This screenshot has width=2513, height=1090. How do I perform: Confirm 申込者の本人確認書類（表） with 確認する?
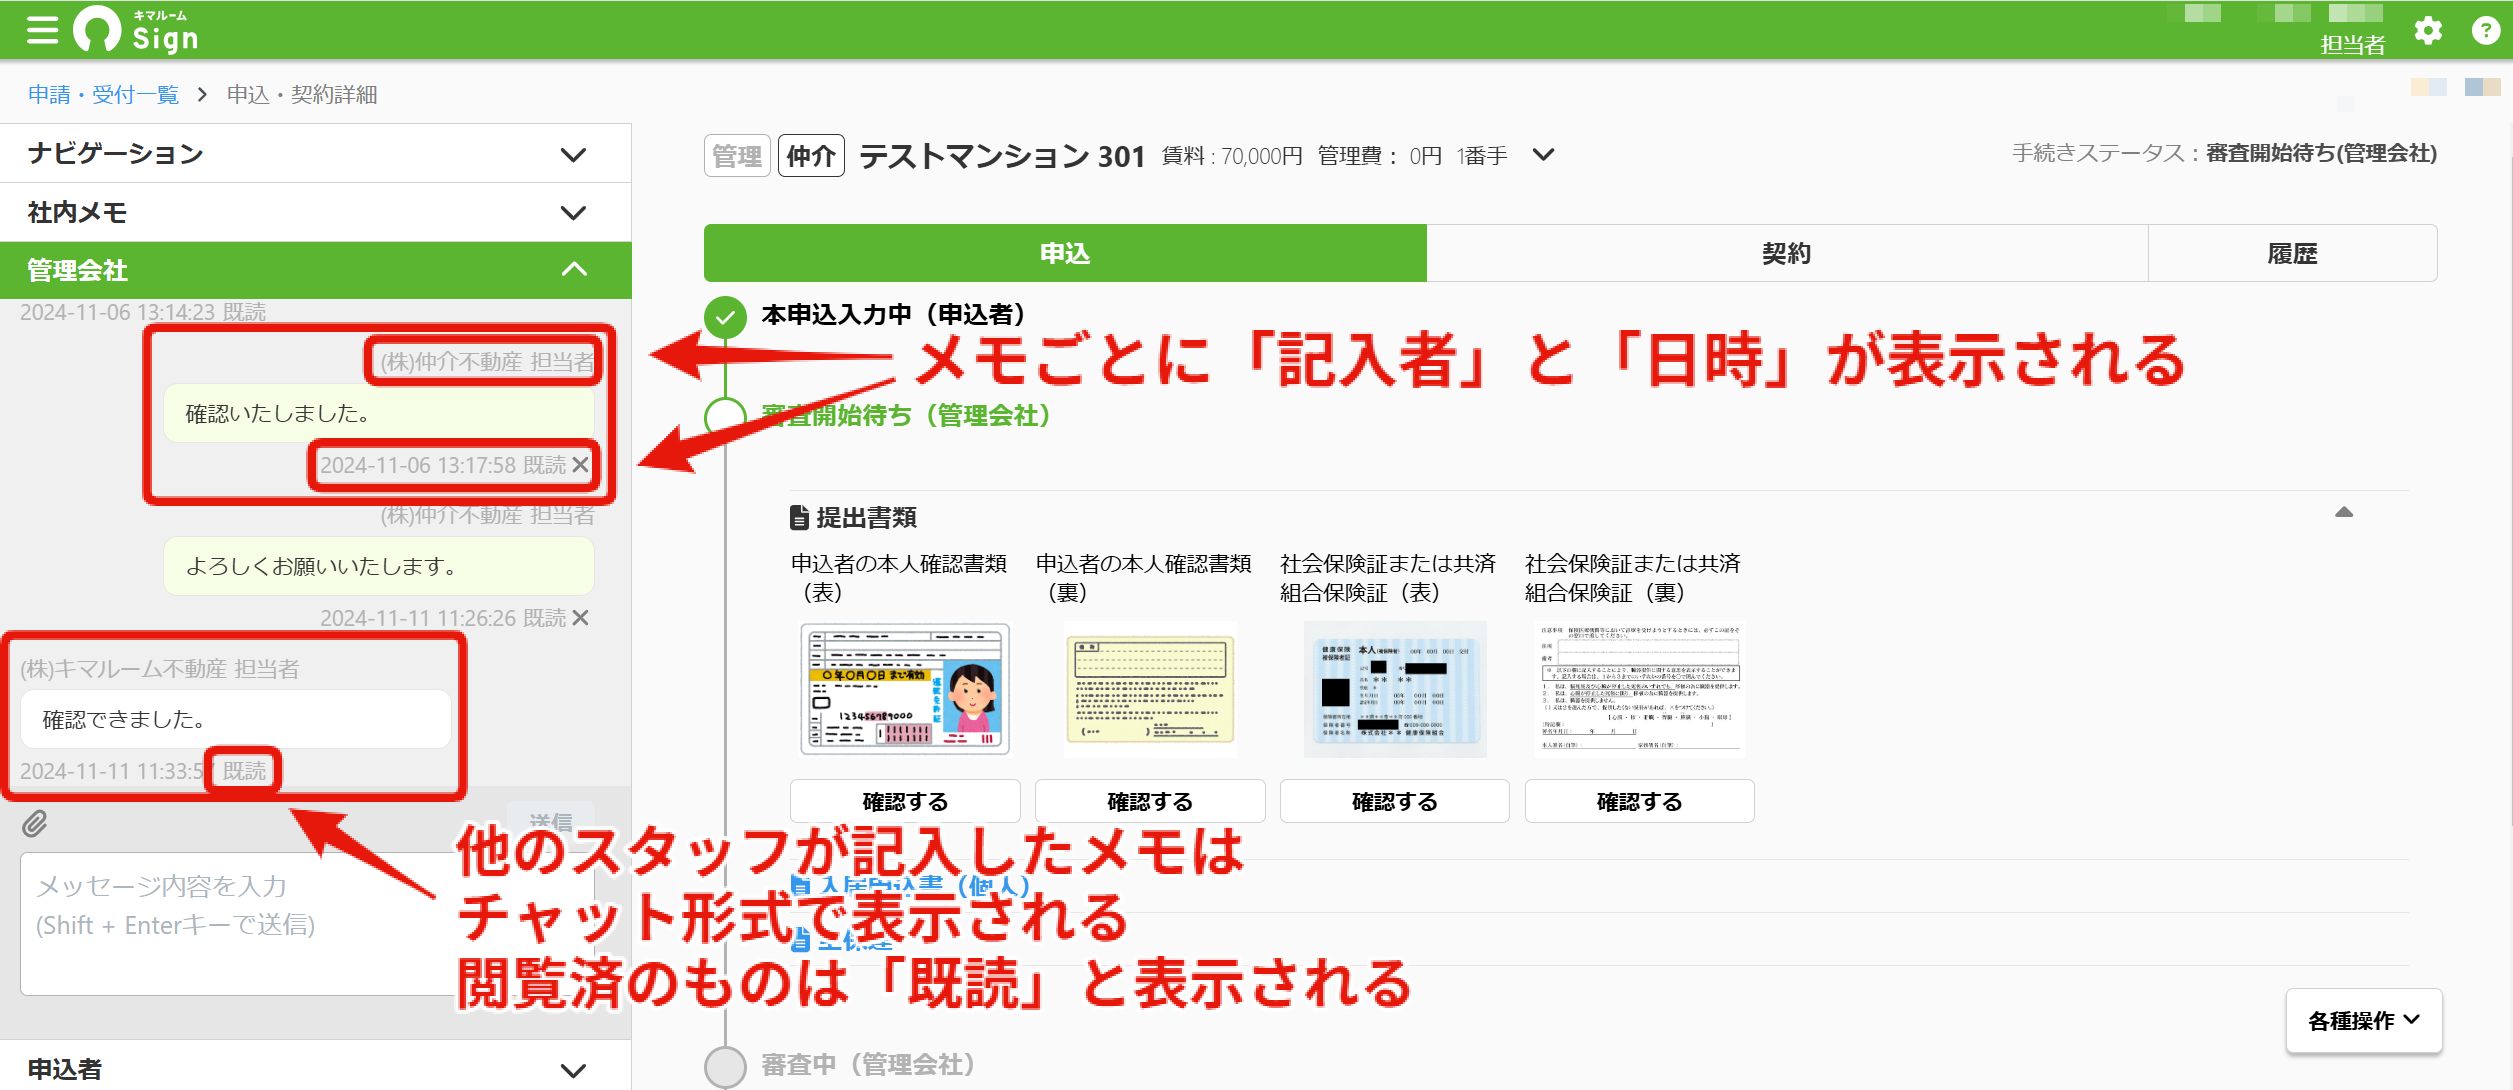coord(905,801)
